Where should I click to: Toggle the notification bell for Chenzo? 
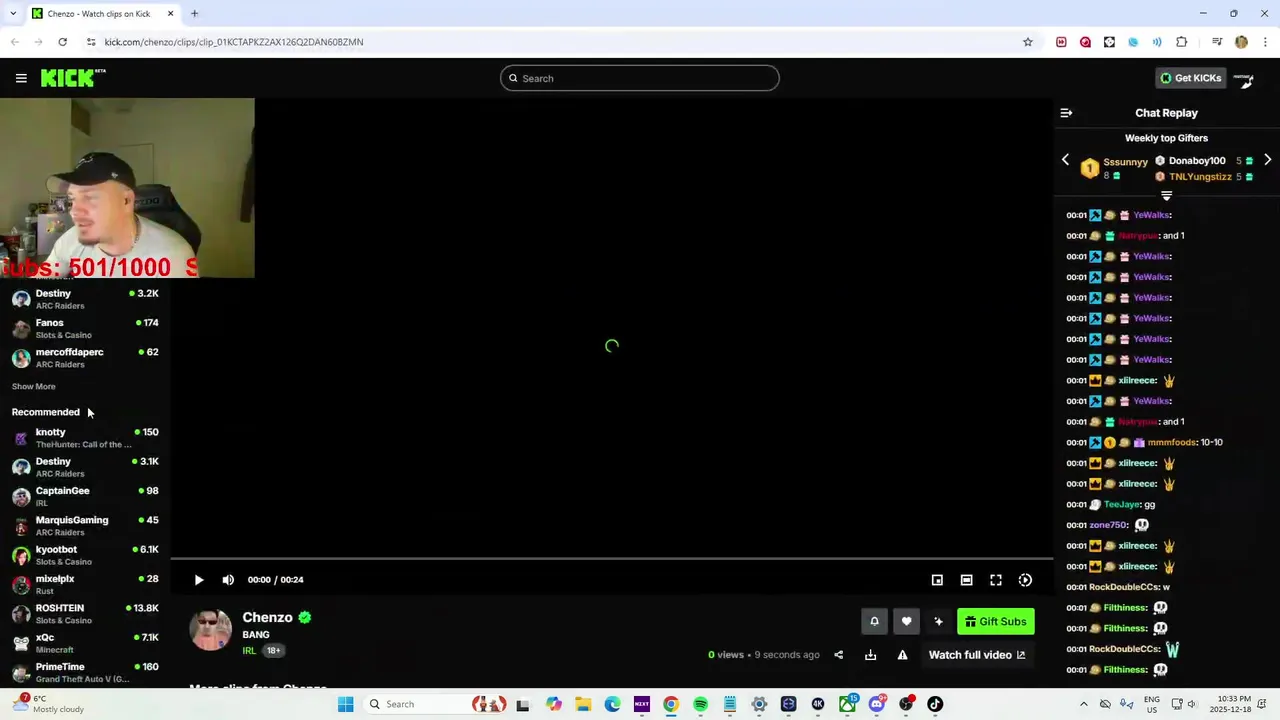(874, 621)
